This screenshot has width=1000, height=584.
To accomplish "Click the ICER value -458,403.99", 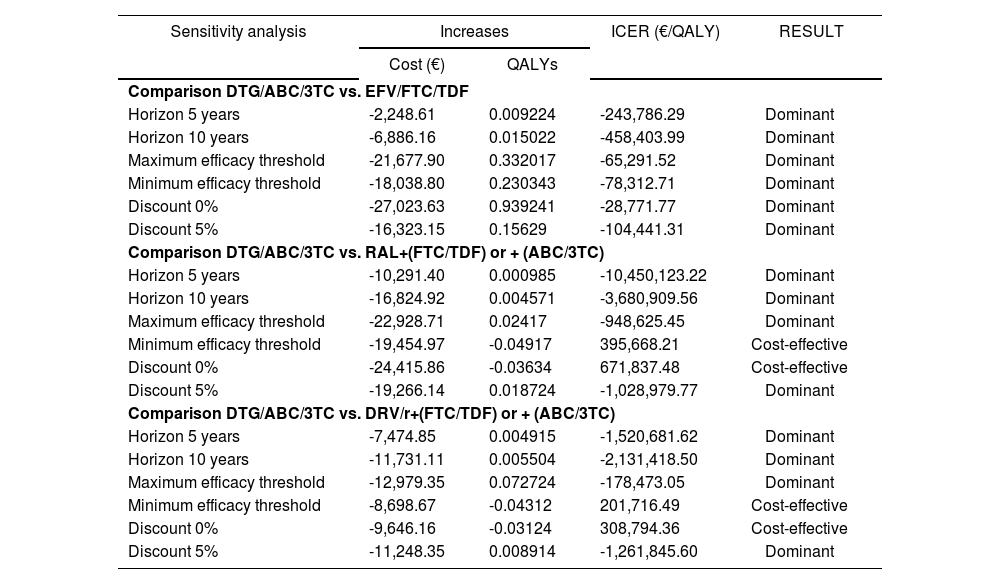I will (x=644, y=138).
